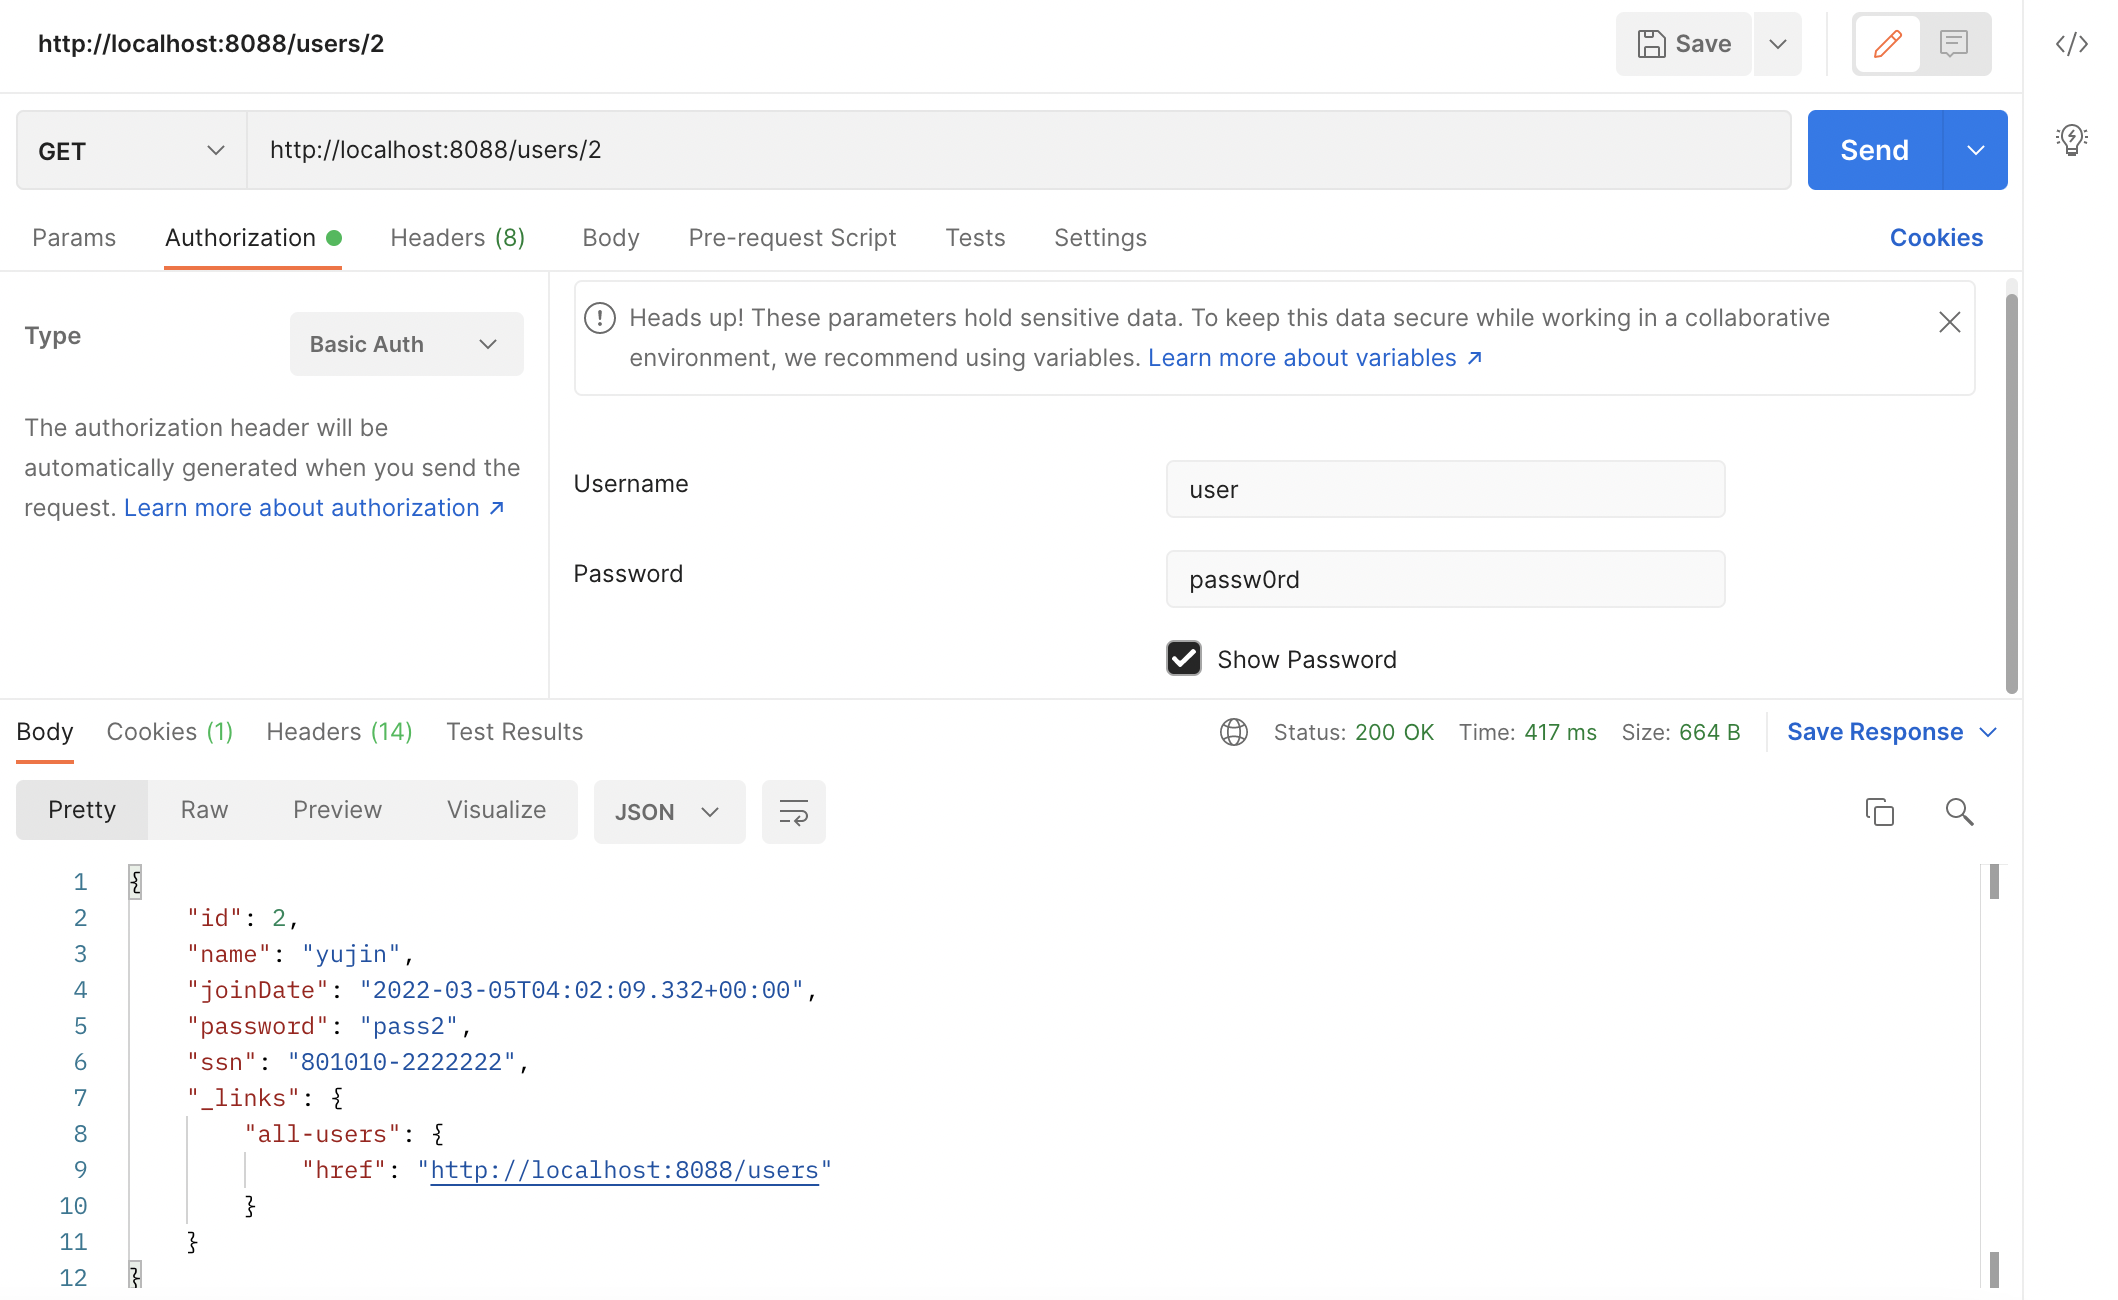Toggle line wrap icon in the response toolbar

pos(793,812)
